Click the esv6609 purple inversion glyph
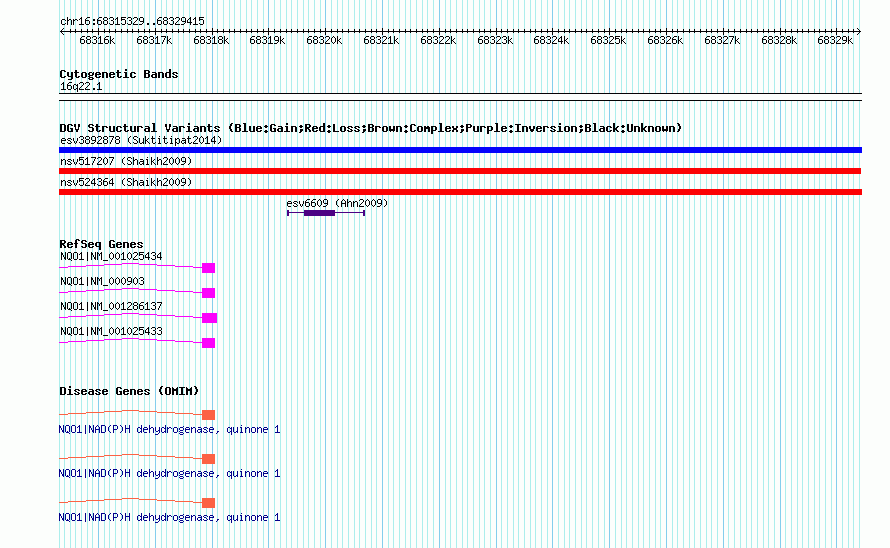This screenshot has width=890, height=548. (x=326, y=213)
